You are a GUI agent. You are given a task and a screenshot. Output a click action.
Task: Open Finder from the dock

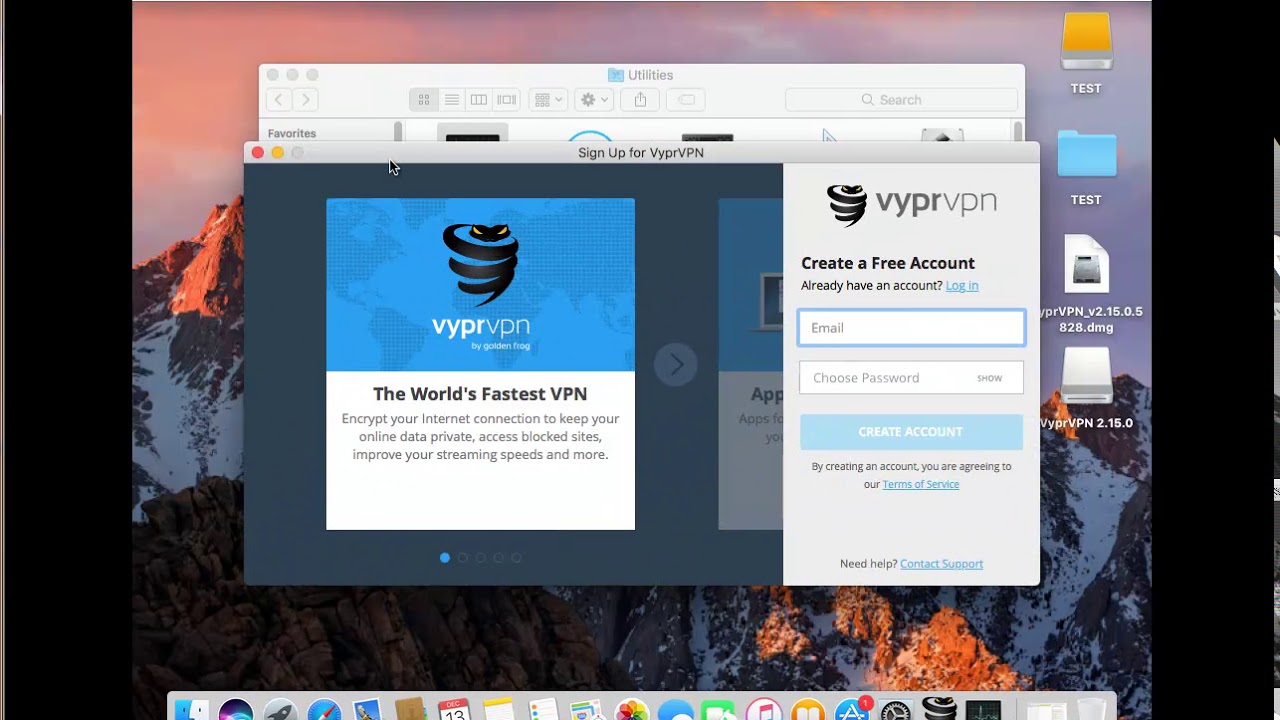click(x=191, y=710)
